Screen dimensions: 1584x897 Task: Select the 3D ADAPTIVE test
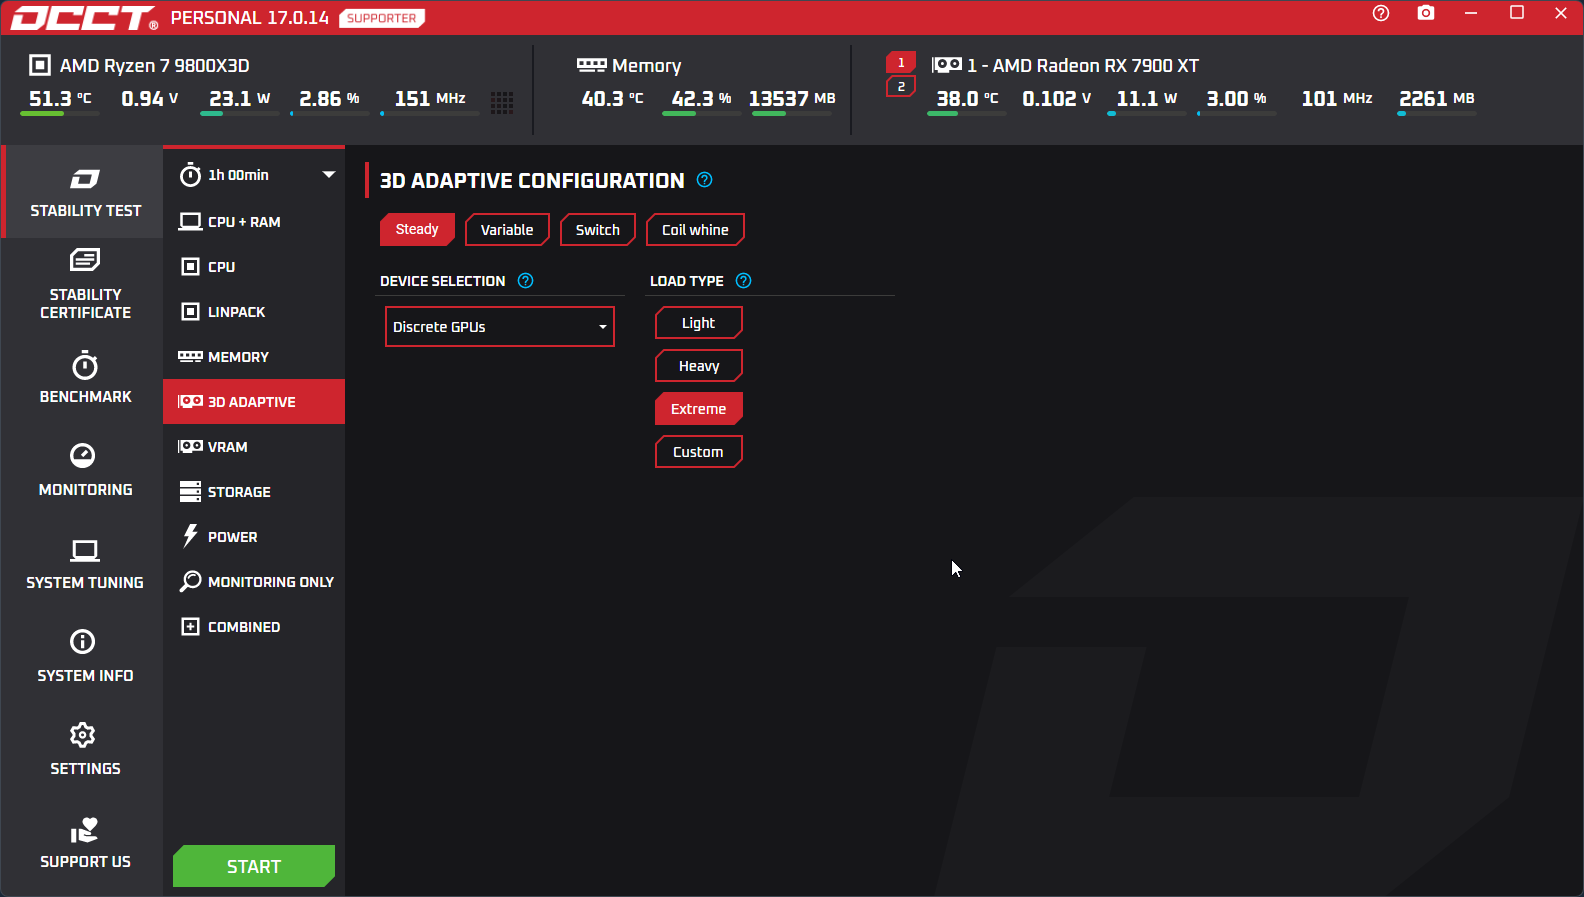point(254,402)
